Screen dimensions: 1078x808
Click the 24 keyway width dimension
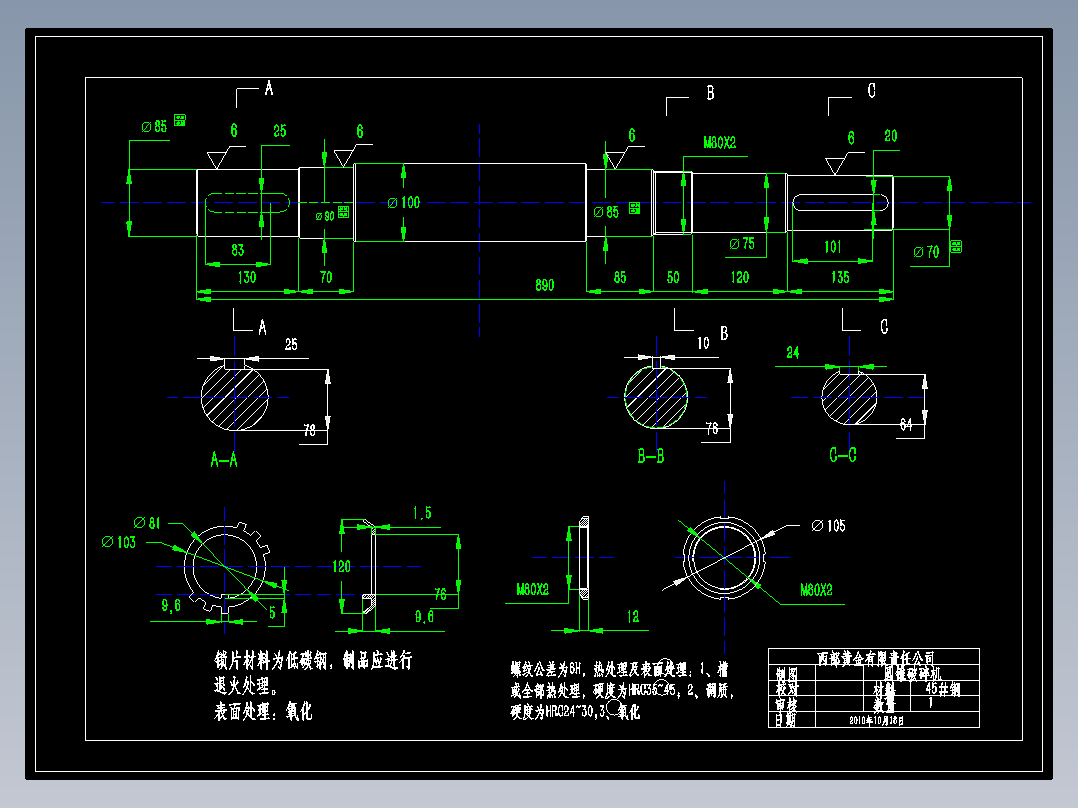point(793,353)
